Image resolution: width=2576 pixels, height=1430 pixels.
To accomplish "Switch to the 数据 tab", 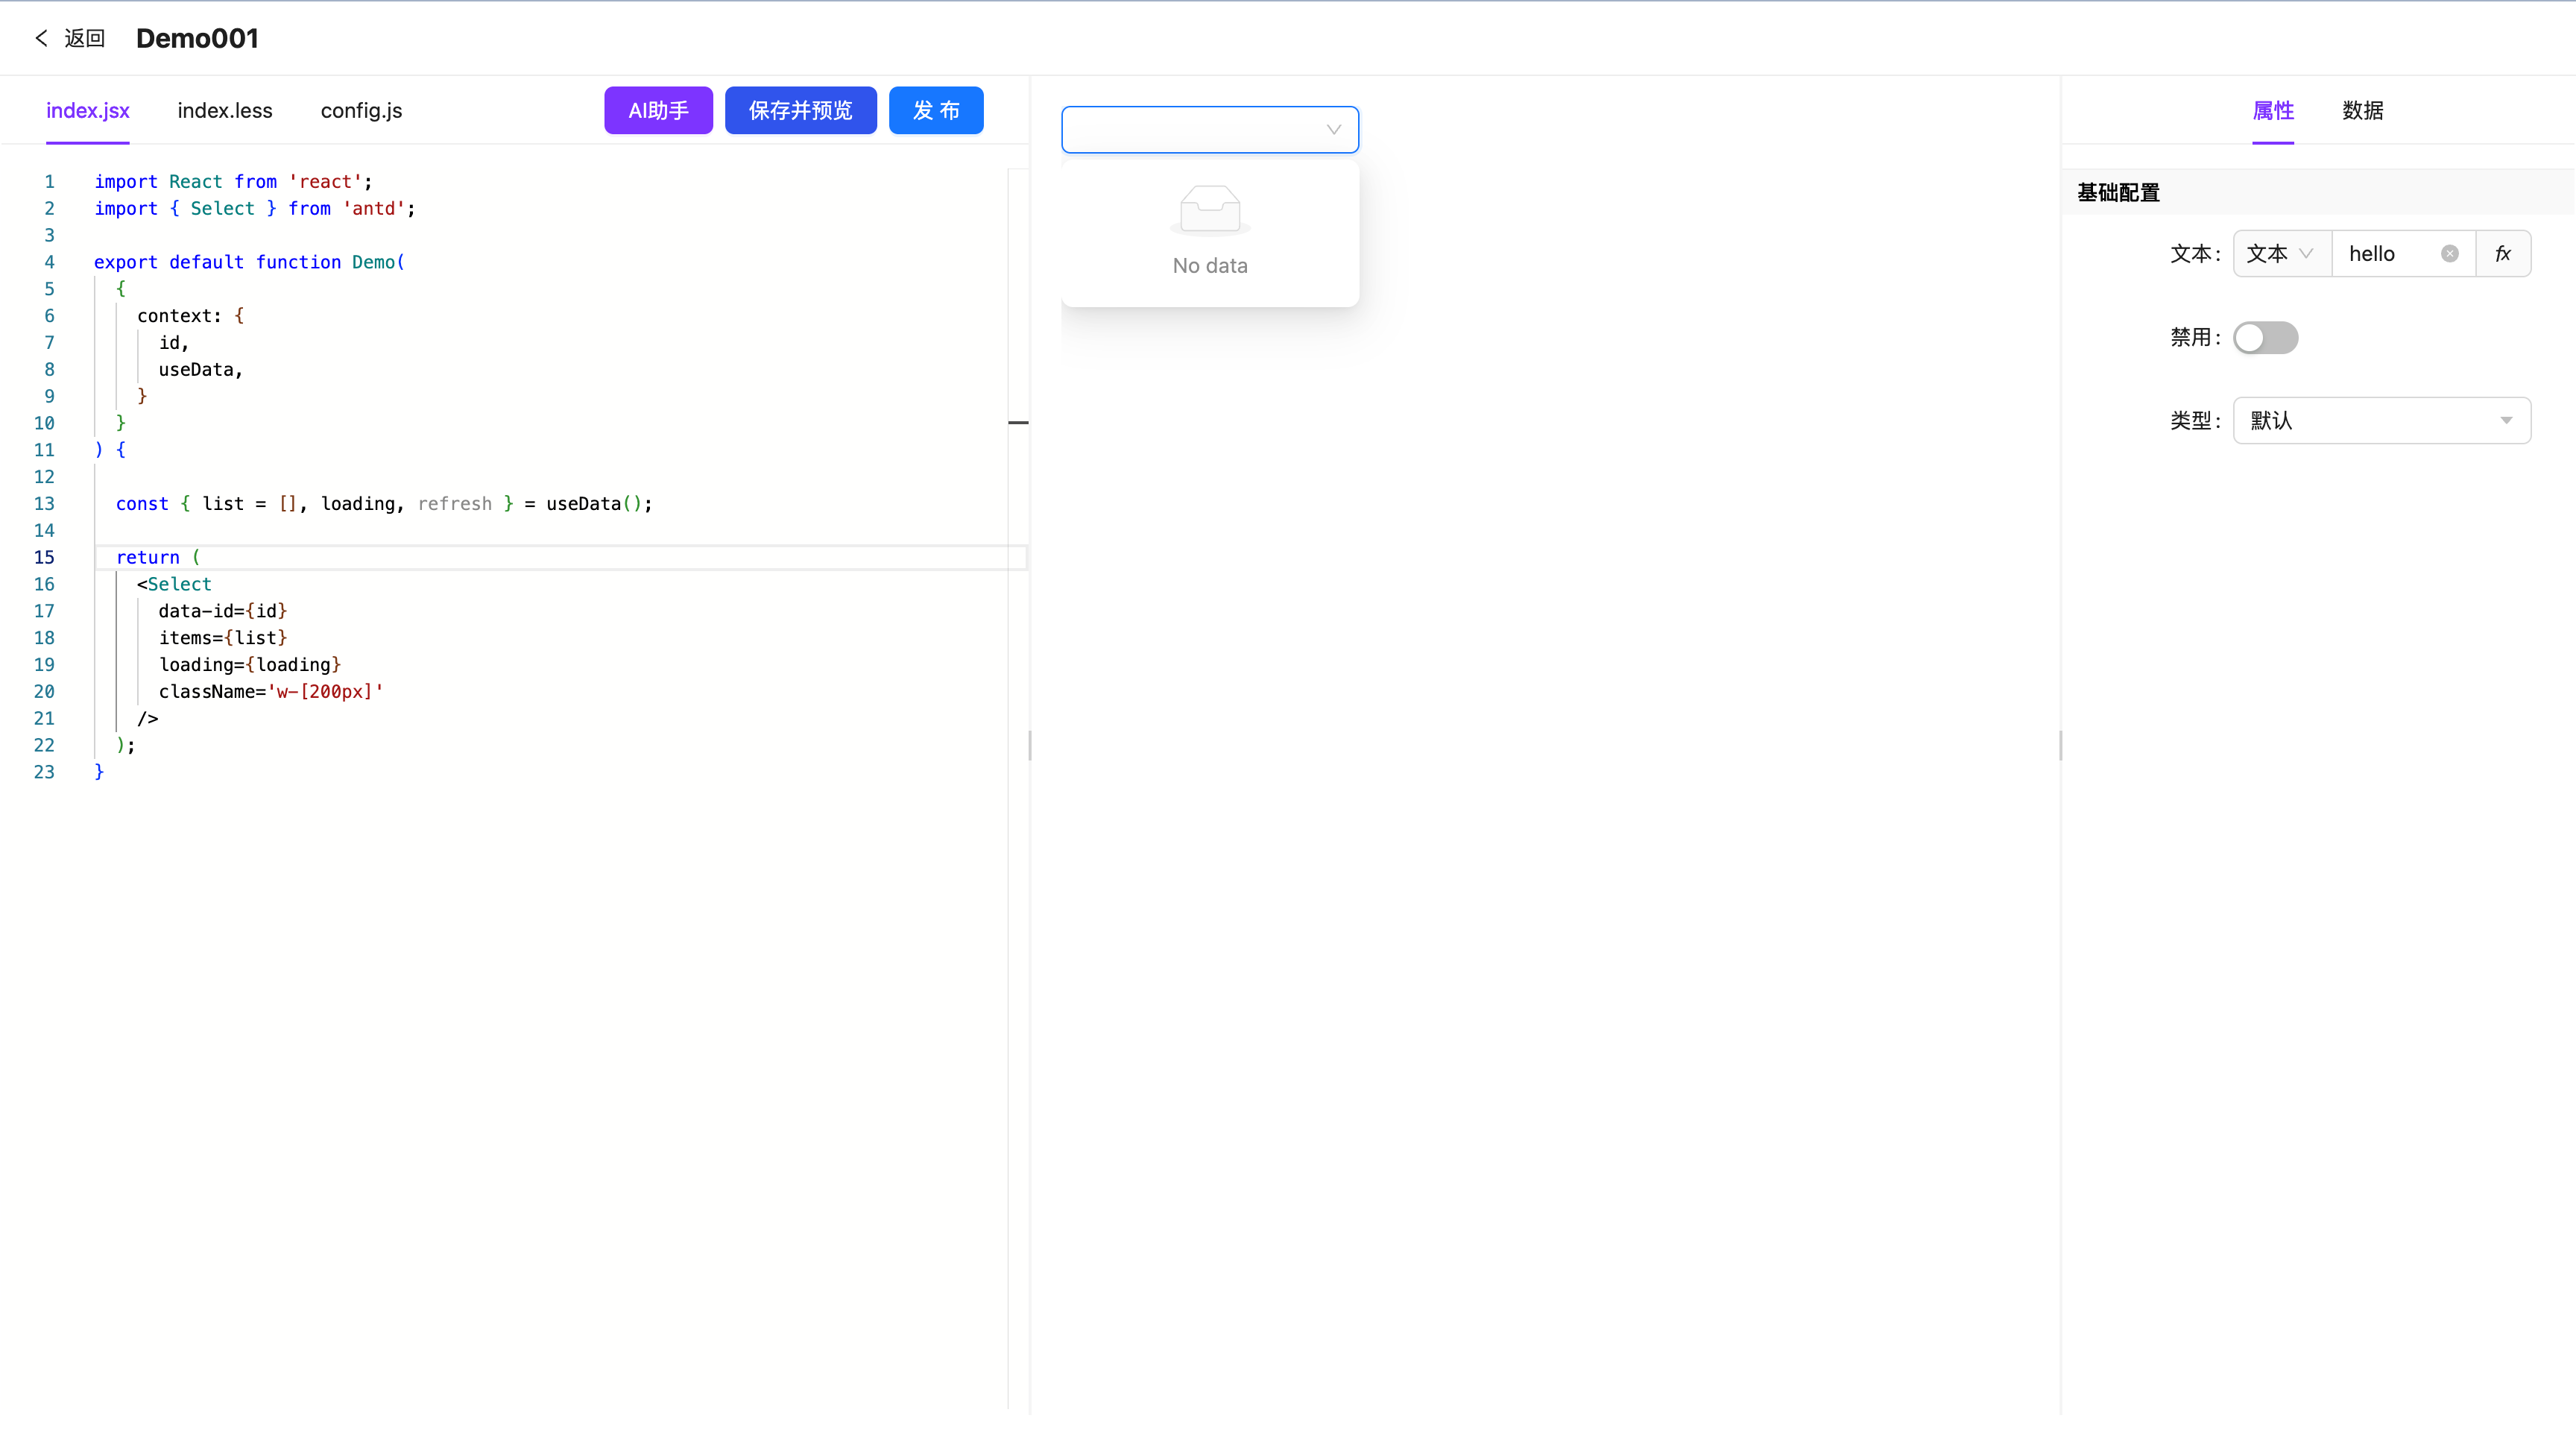I will pyautogui.click(x=2362, y=111).
